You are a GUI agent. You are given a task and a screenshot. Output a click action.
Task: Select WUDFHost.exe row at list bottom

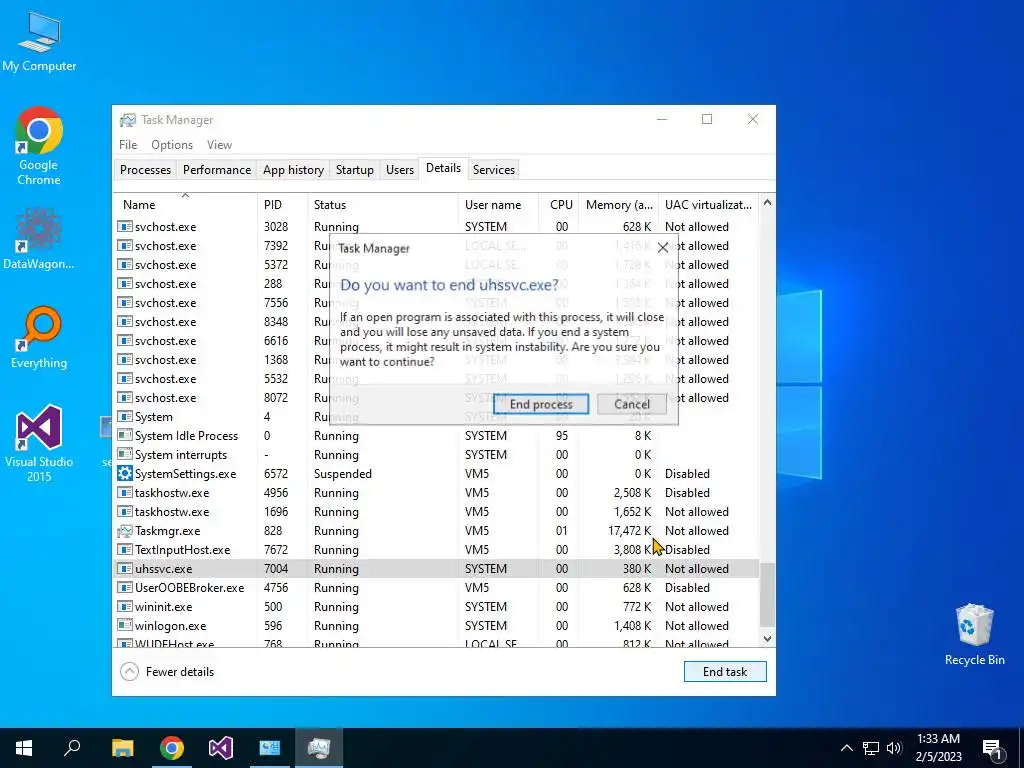[x=436, y=643]
